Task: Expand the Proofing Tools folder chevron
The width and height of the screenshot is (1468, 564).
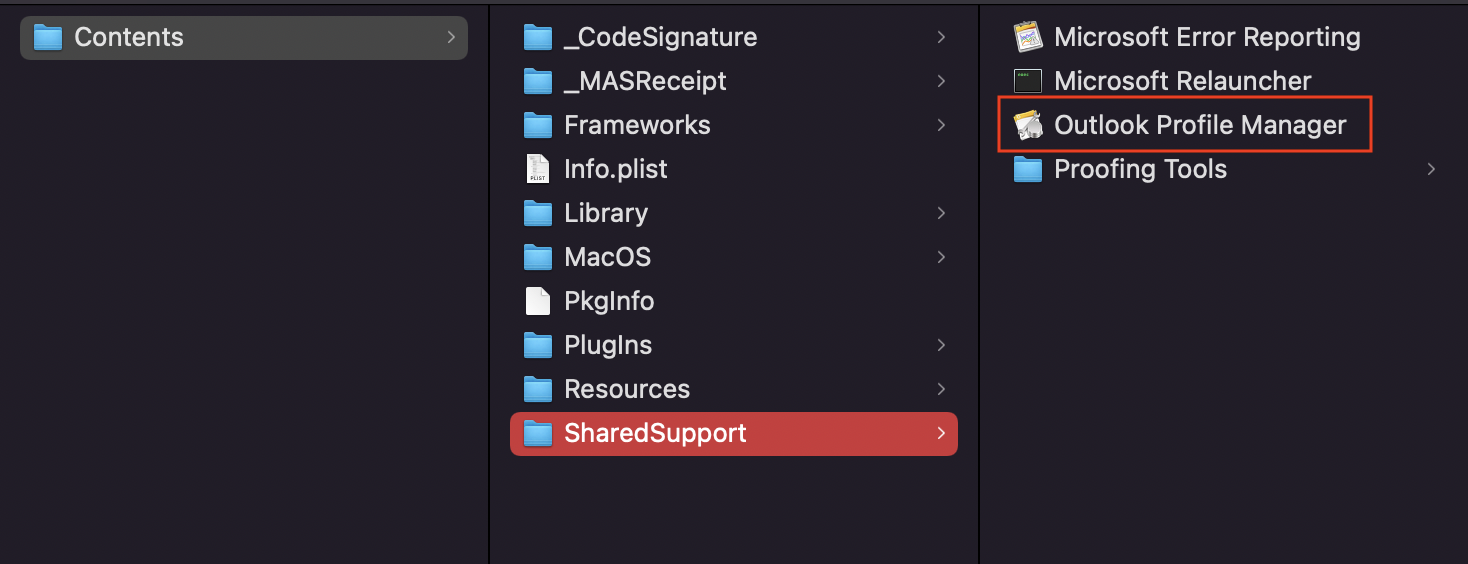Action: click(1431, 169)
